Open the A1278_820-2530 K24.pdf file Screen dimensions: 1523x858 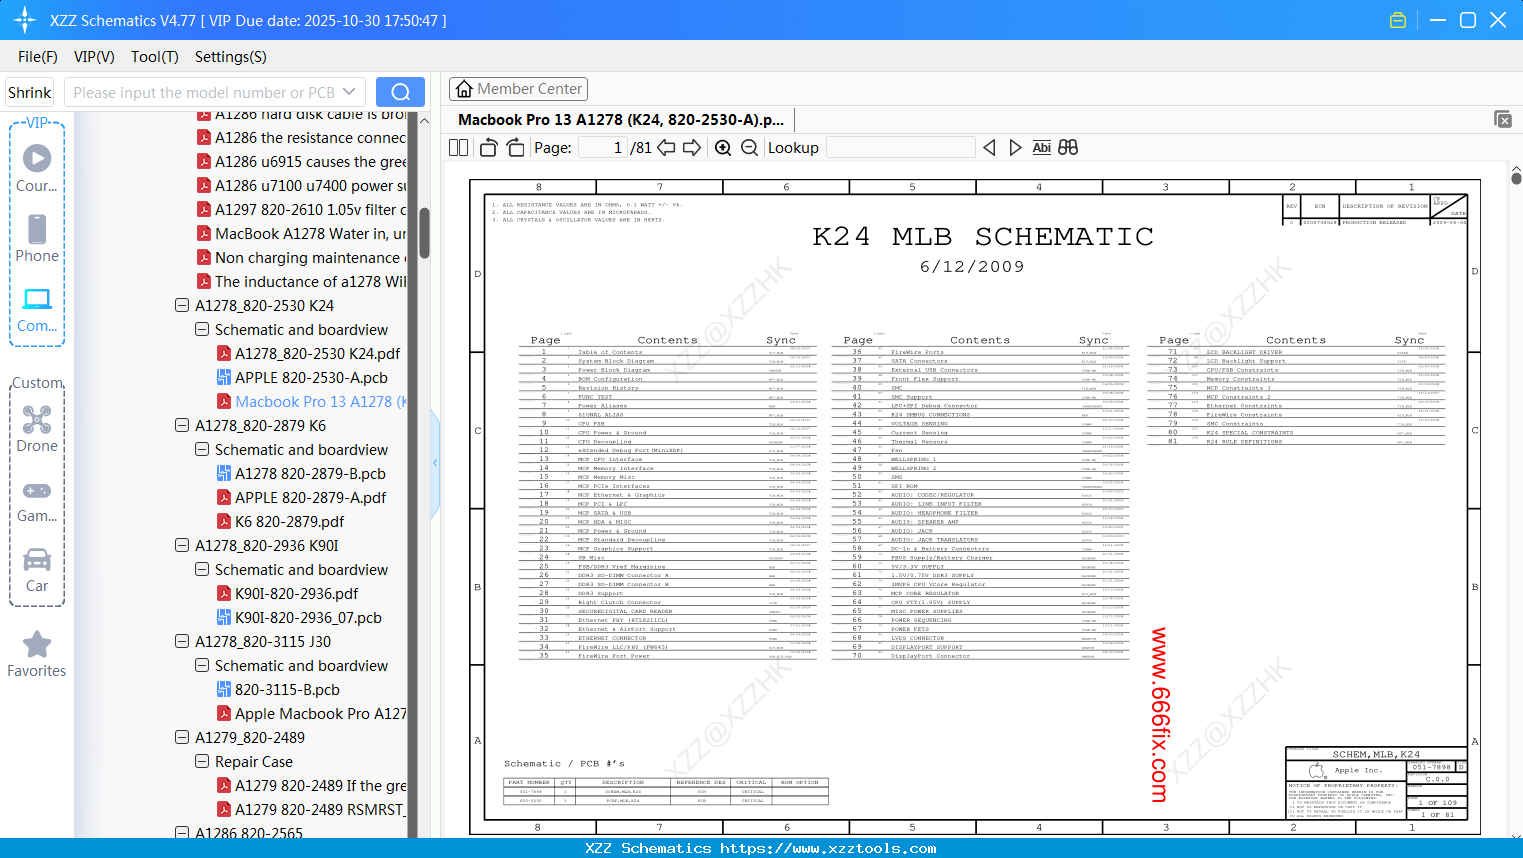317,354
